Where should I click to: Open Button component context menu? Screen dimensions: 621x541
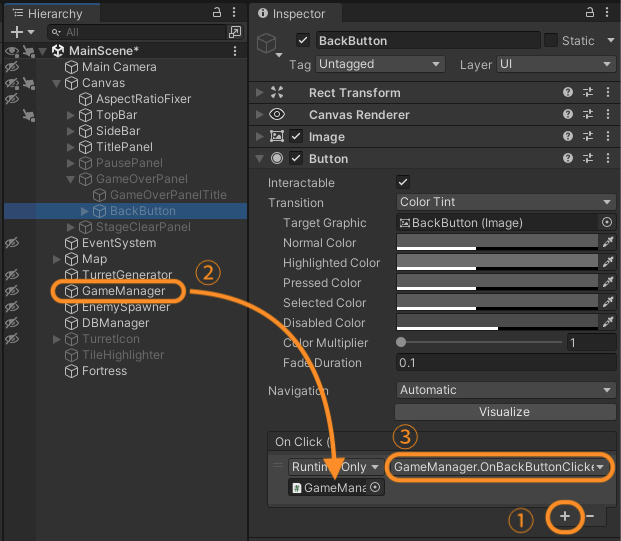coord(608,158)
